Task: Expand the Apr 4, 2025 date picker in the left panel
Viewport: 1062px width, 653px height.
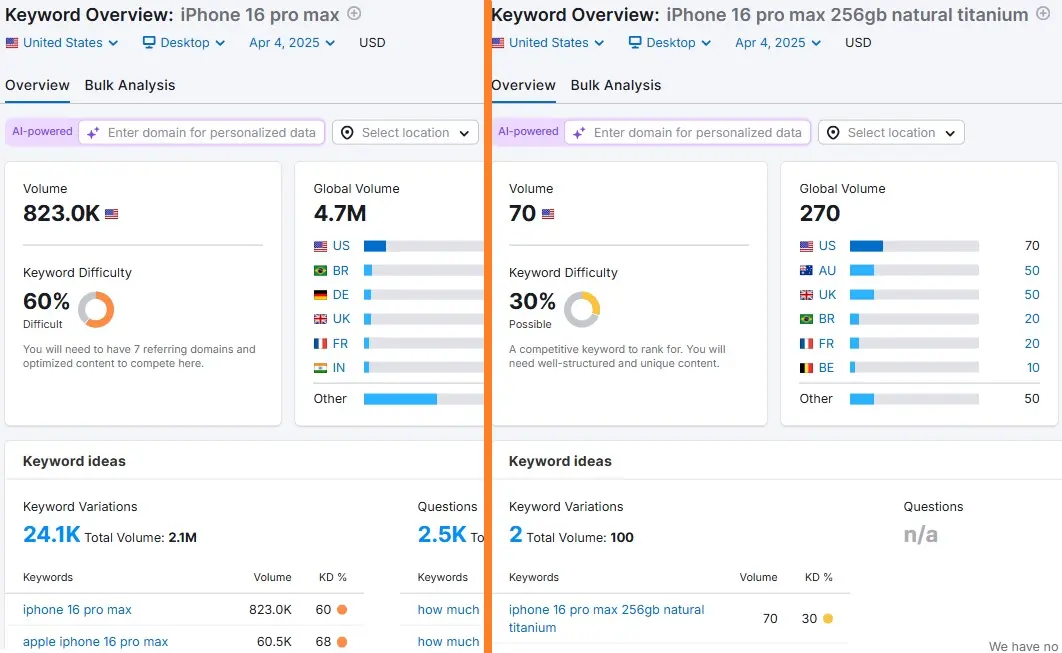Action: (292, 43)
